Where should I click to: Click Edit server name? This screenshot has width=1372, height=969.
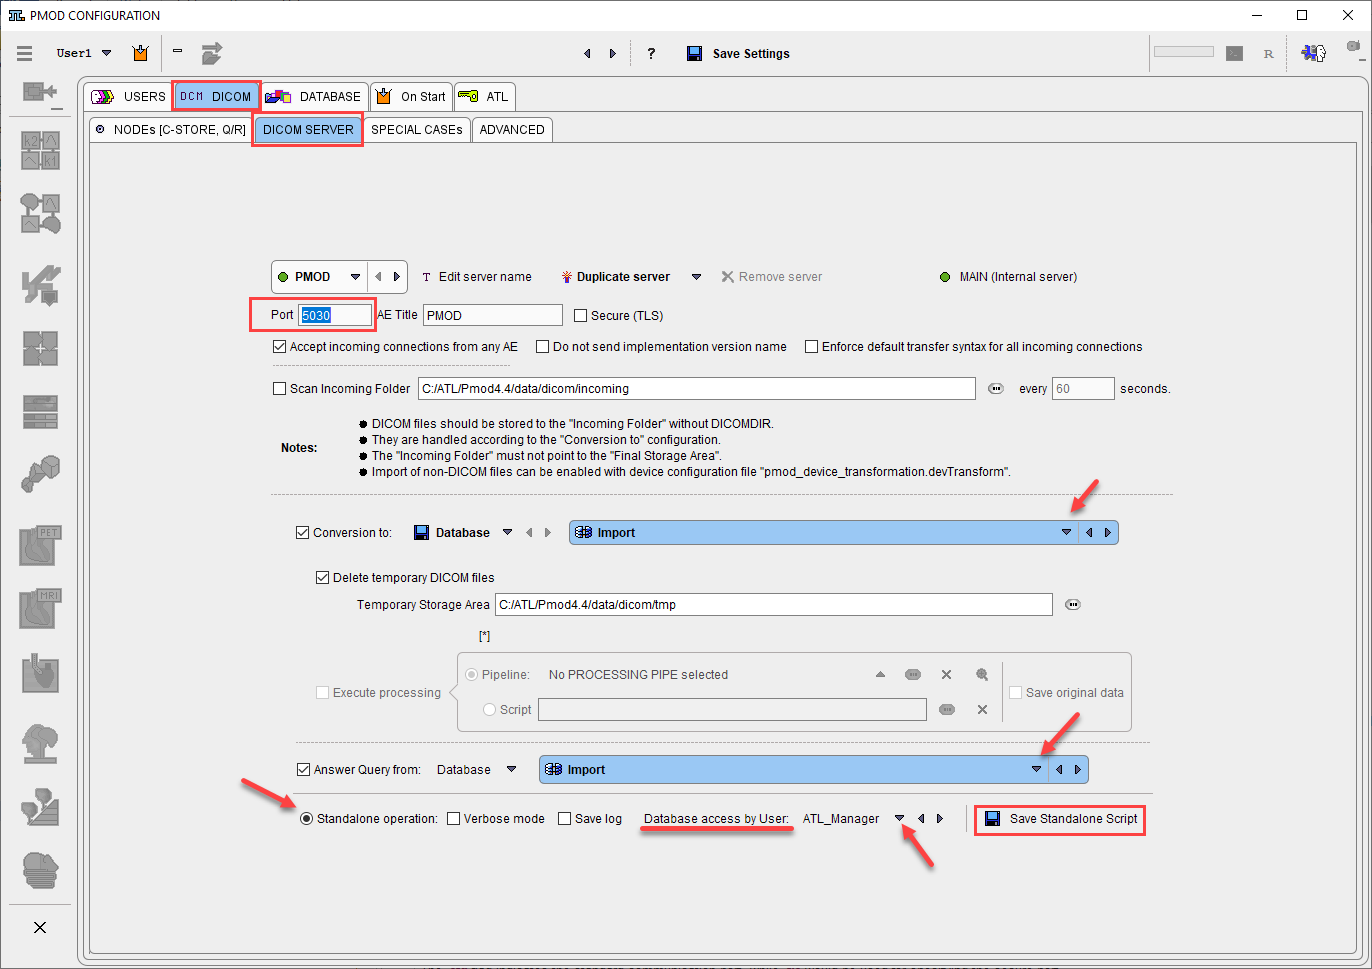(477, 277)
